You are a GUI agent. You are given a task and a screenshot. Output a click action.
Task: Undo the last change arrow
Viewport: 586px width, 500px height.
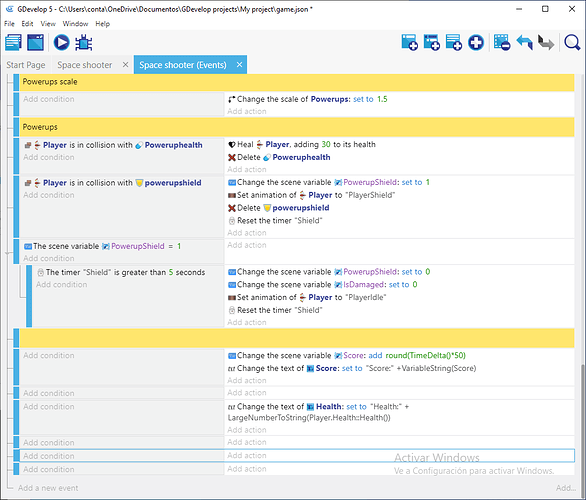(x=524, y=43)
